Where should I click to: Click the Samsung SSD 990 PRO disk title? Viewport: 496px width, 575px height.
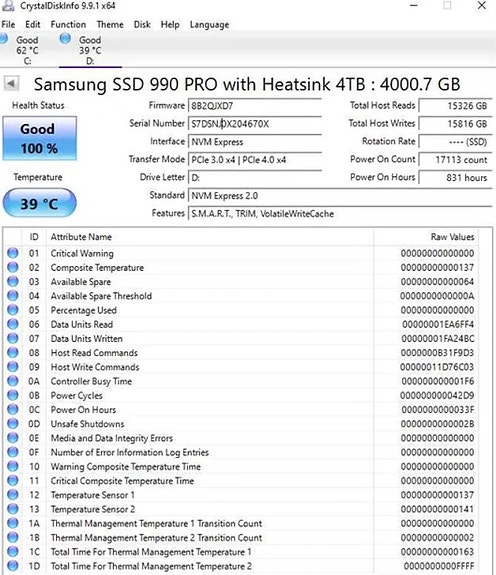(247, 84)
